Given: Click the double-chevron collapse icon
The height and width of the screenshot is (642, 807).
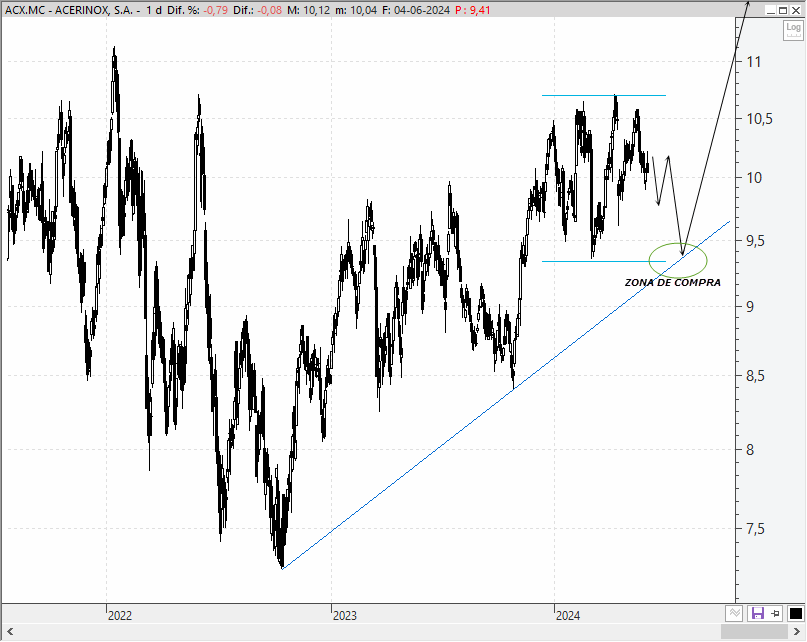Looking at the screenshot, I should [734, 614].
